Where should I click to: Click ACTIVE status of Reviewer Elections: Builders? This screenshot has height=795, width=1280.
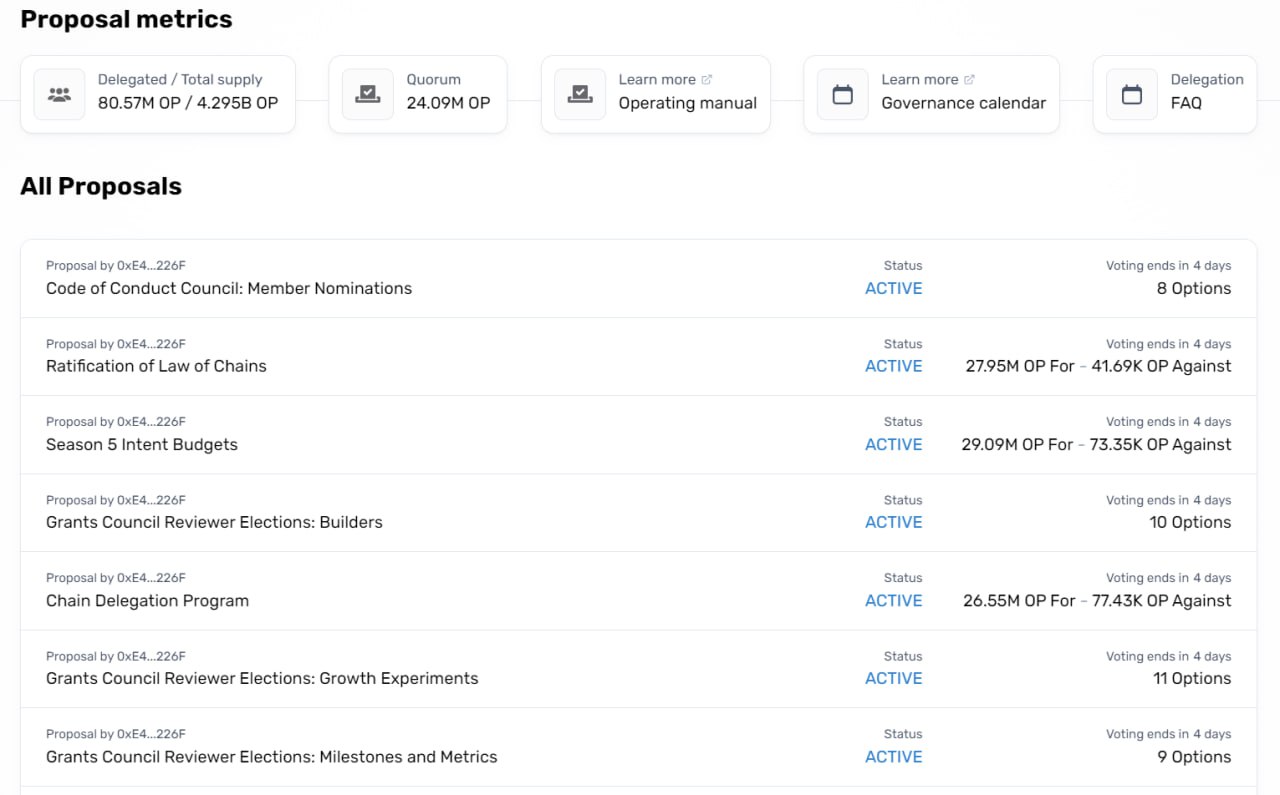pyautogui.click(x=893, y=522)
